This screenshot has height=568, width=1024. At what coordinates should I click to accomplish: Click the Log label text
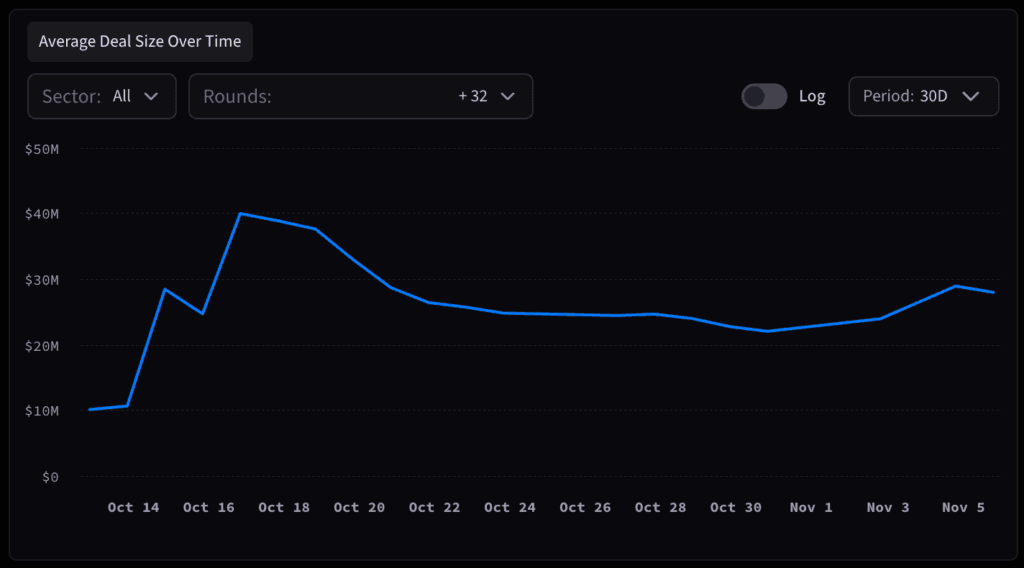tap(812, 96)
